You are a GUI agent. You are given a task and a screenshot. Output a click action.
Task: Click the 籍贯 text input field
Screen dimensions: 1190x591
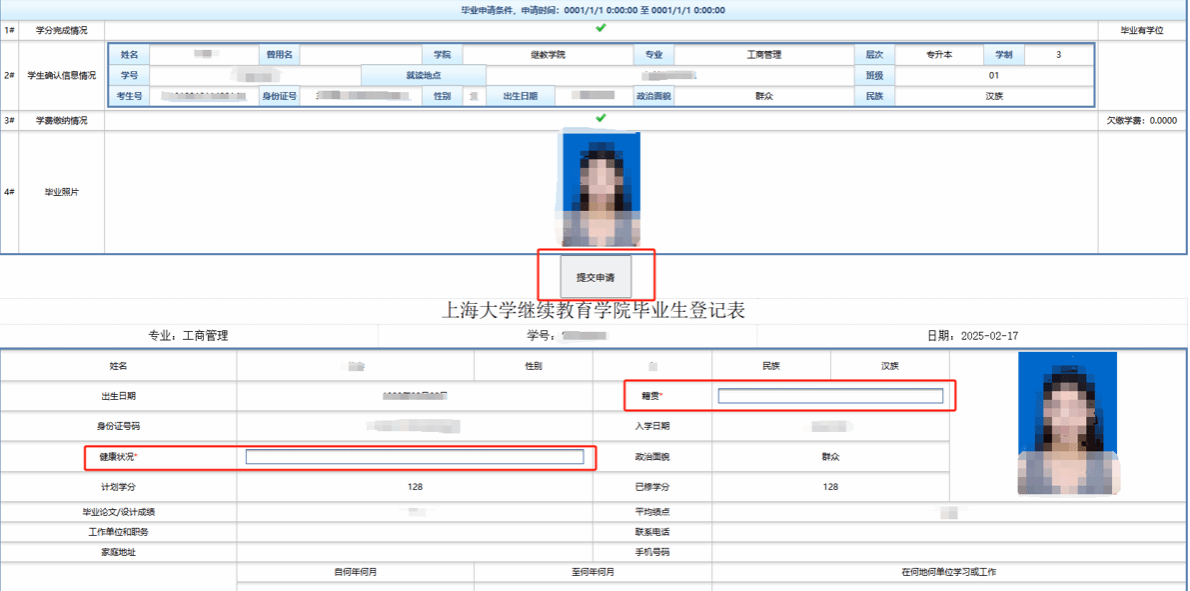[x=830, y=397]
